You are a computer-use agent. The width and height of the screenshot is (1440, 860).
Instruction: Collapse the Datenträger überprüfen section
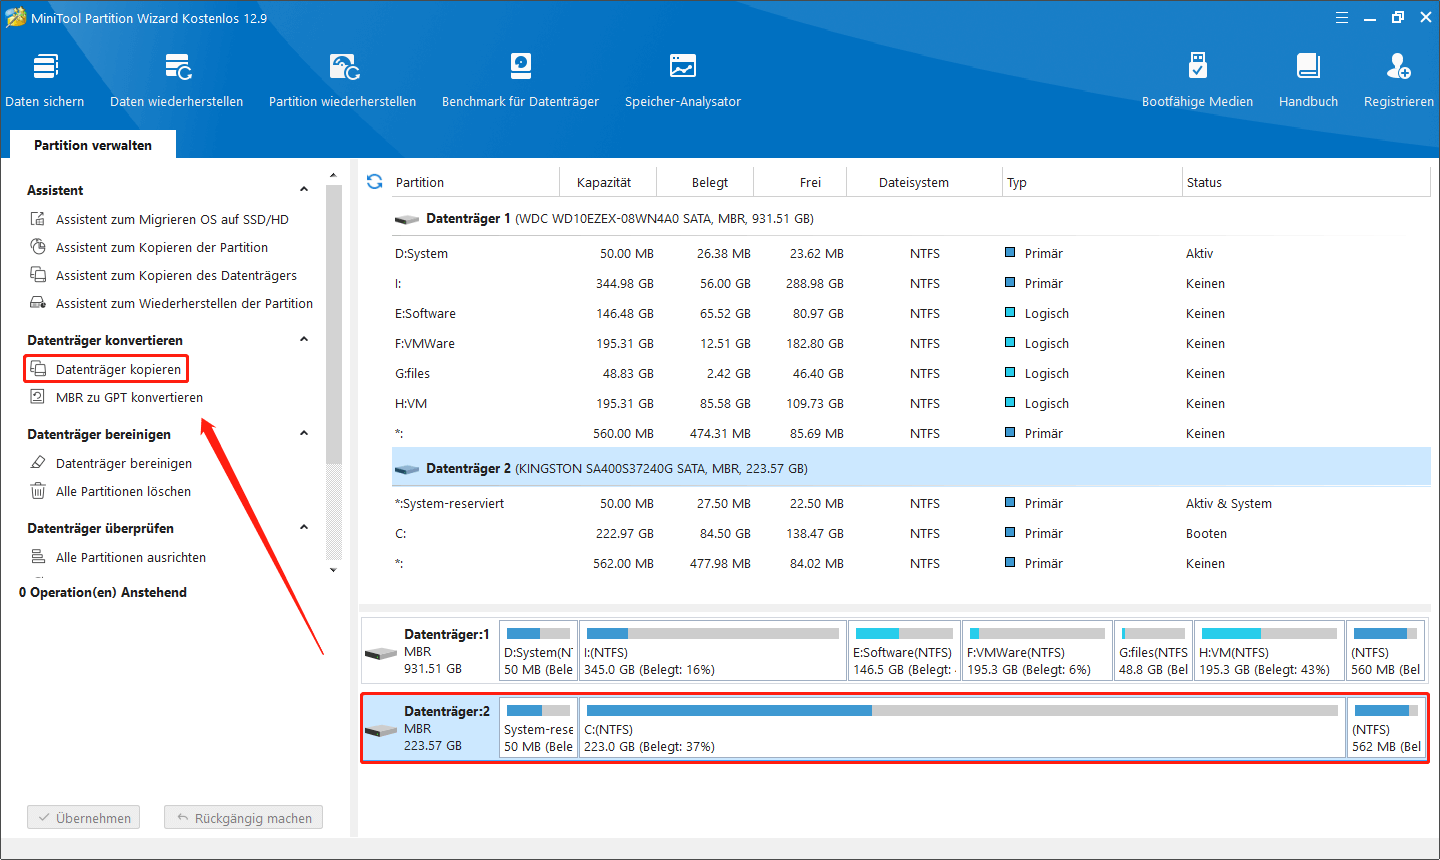click(x=304, y=528)
